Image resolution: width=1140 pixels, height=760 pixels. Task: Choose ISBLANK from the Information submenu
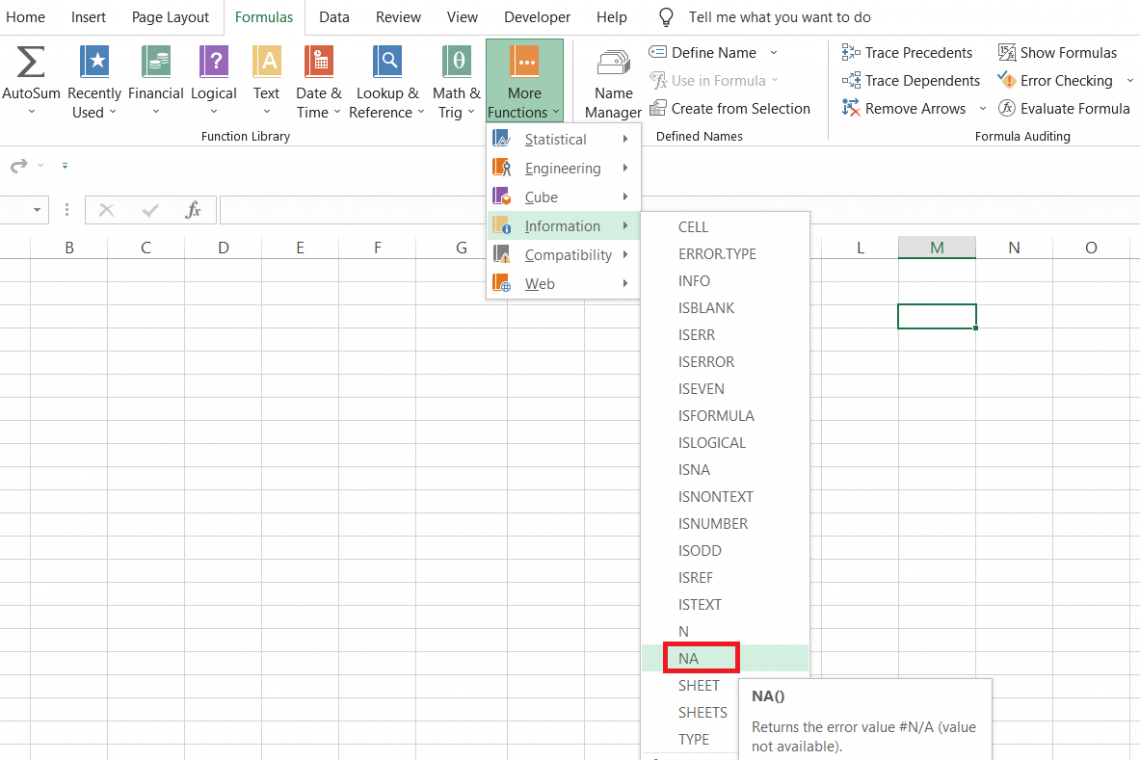click(705, 307)
